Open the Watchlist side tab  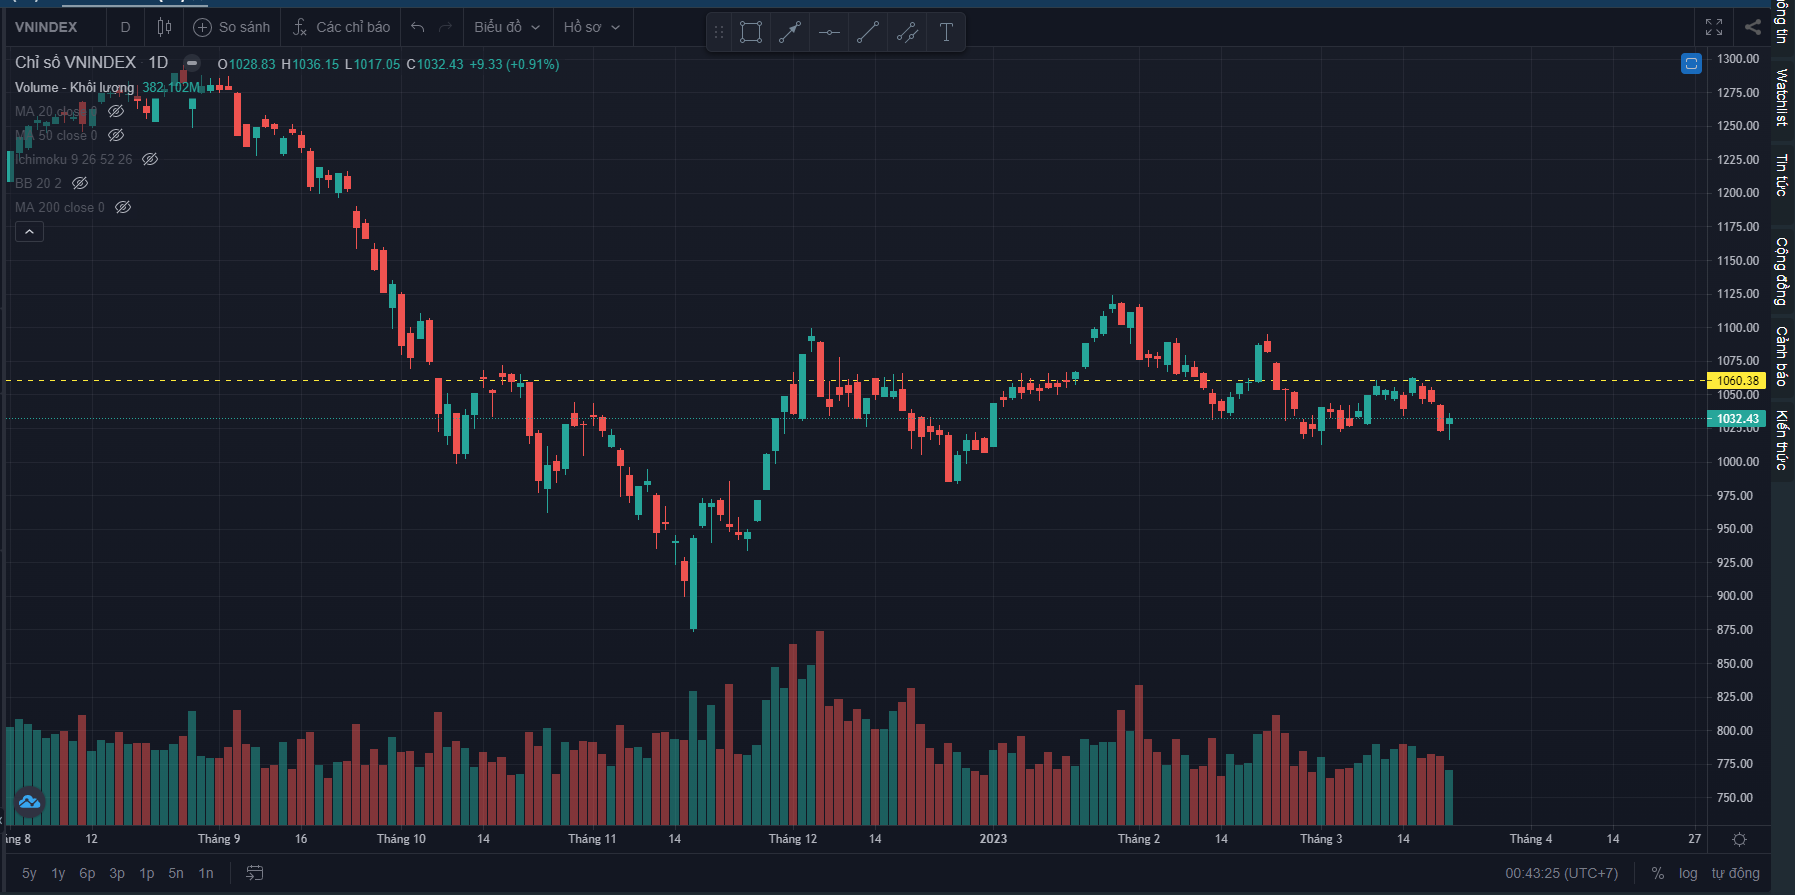tap(1782, 97)
